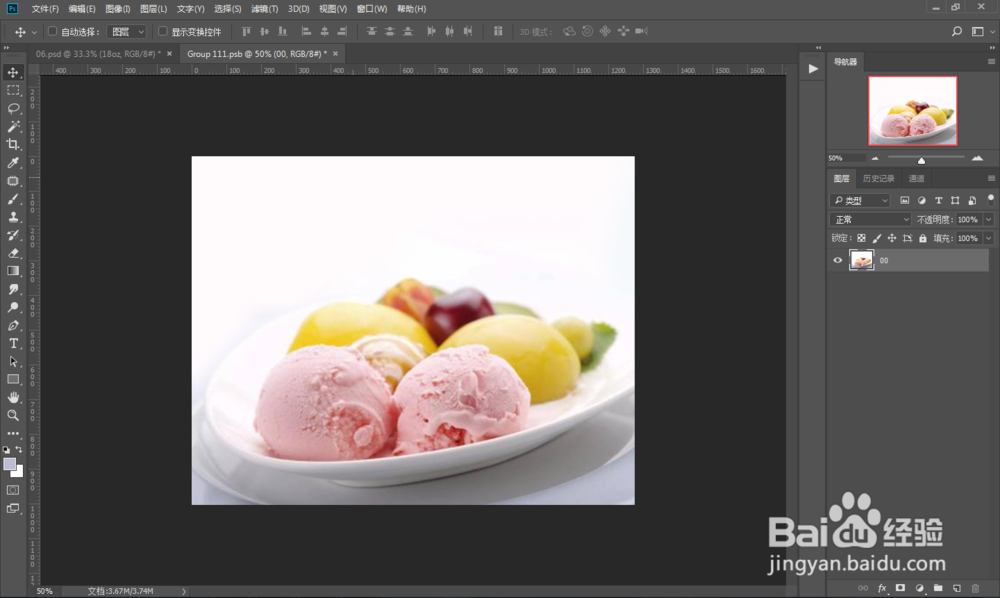Image resolution: width=1000 pixels, height=598 pixels.
Task: Open the 滤镜(T) menu
Action: click(264, 9)
